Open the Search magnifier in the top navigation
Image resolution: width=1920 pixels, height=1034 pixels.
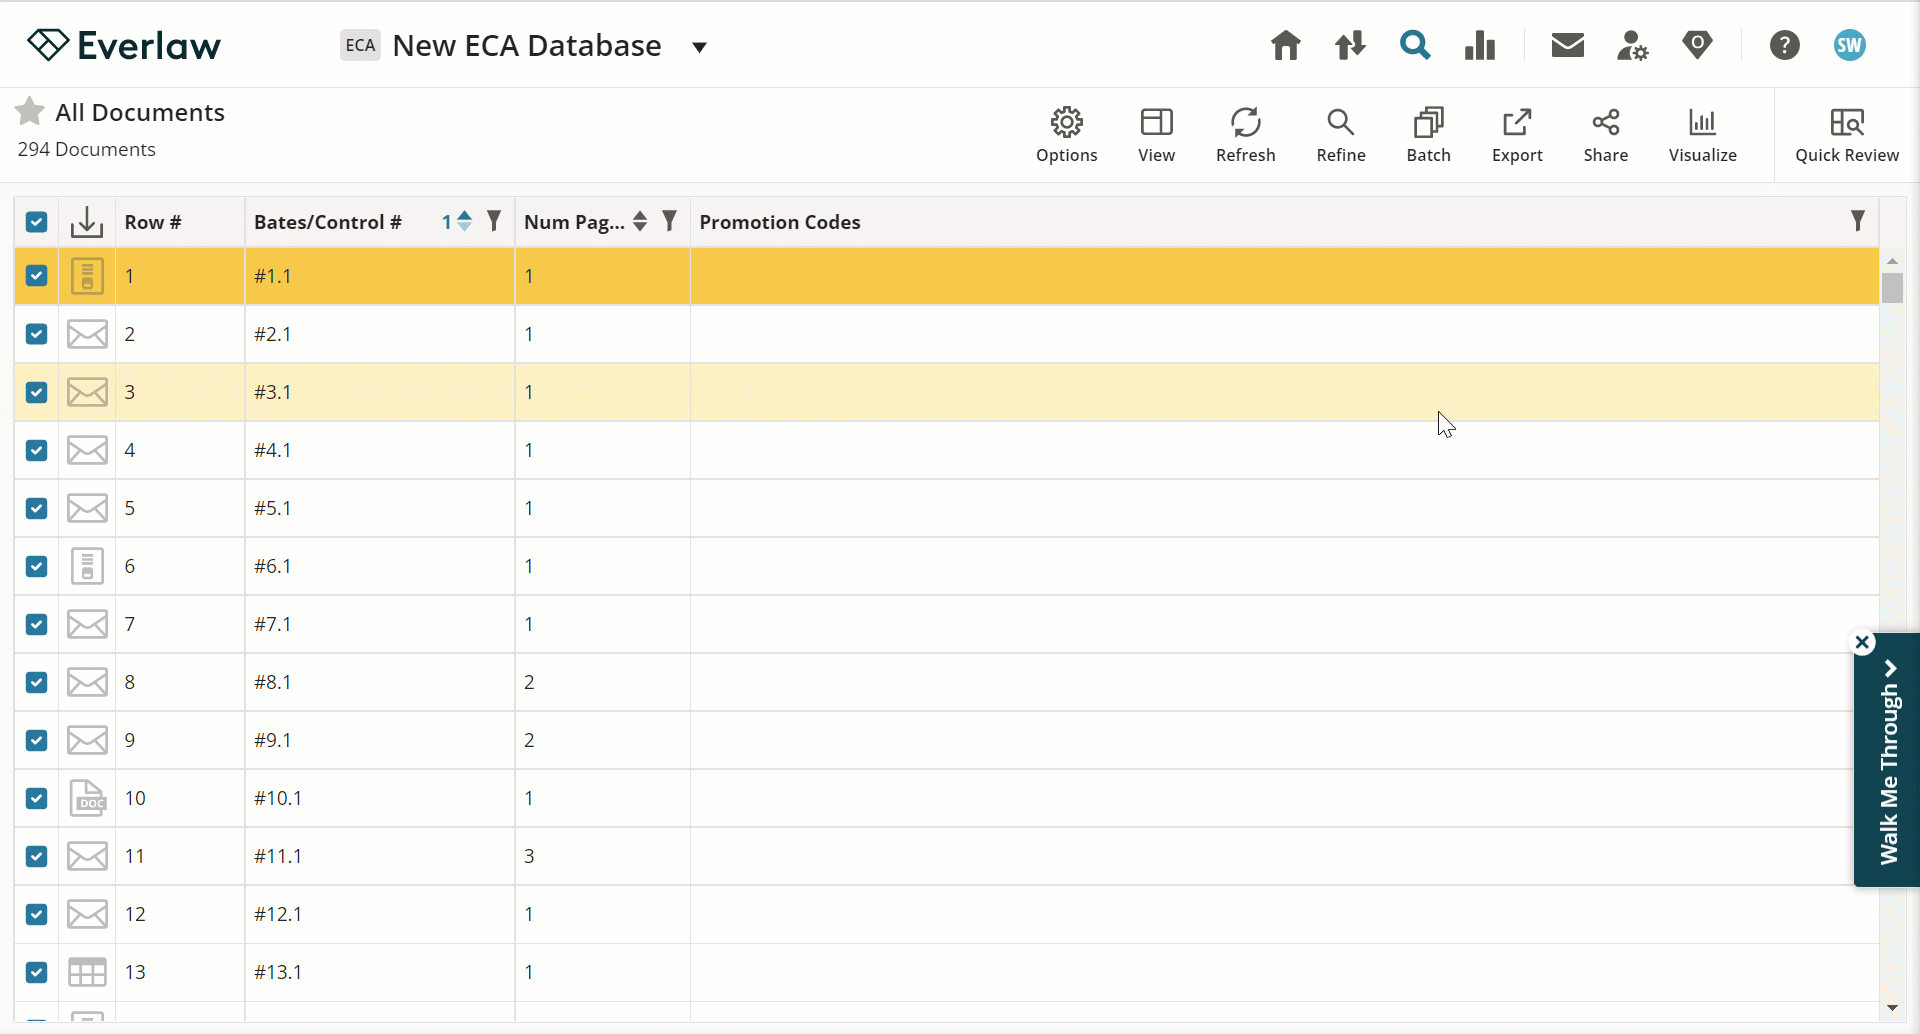pyautogui.click(x=1415, y=45)
